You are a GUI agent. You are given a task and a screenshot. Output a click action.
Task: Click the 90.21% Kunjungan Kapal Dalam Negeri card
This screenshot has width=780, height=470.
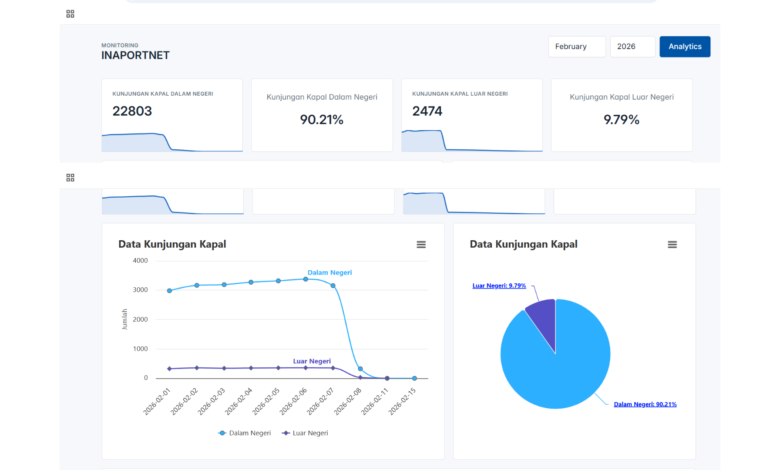[x=321, y=115]
